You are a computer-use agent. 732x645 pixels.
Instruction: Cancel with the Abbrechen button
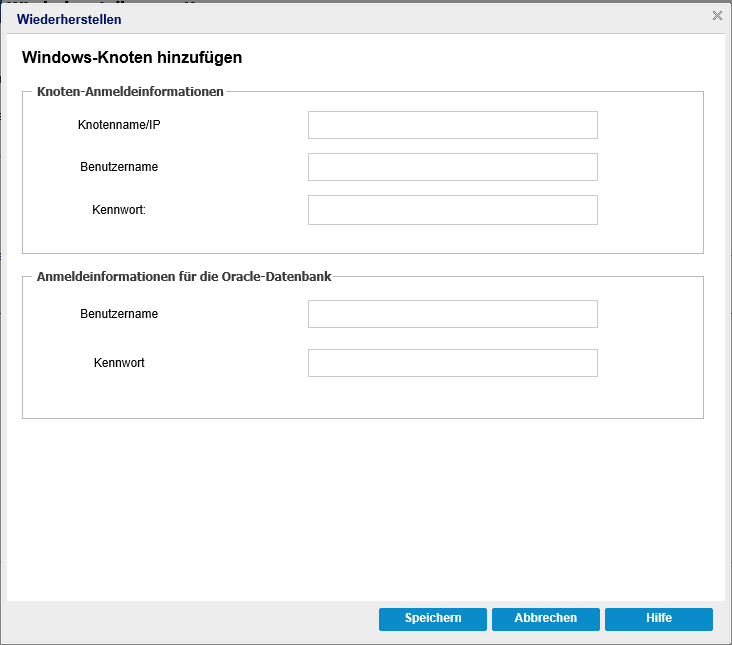click(546, 619)
